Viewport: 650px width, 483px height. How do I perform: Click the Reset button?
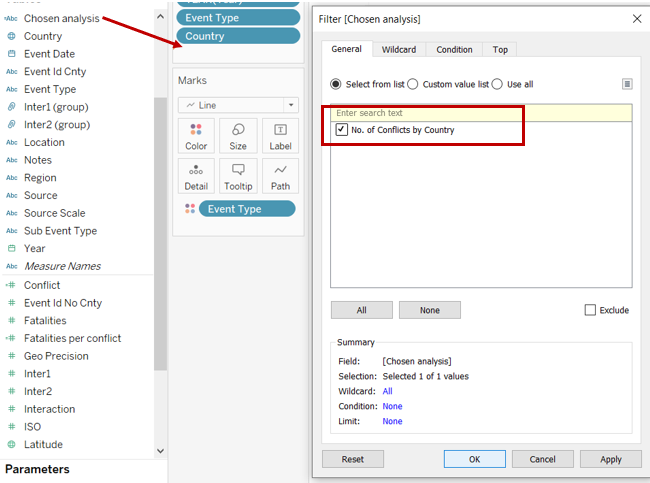(x=352, y=459)
